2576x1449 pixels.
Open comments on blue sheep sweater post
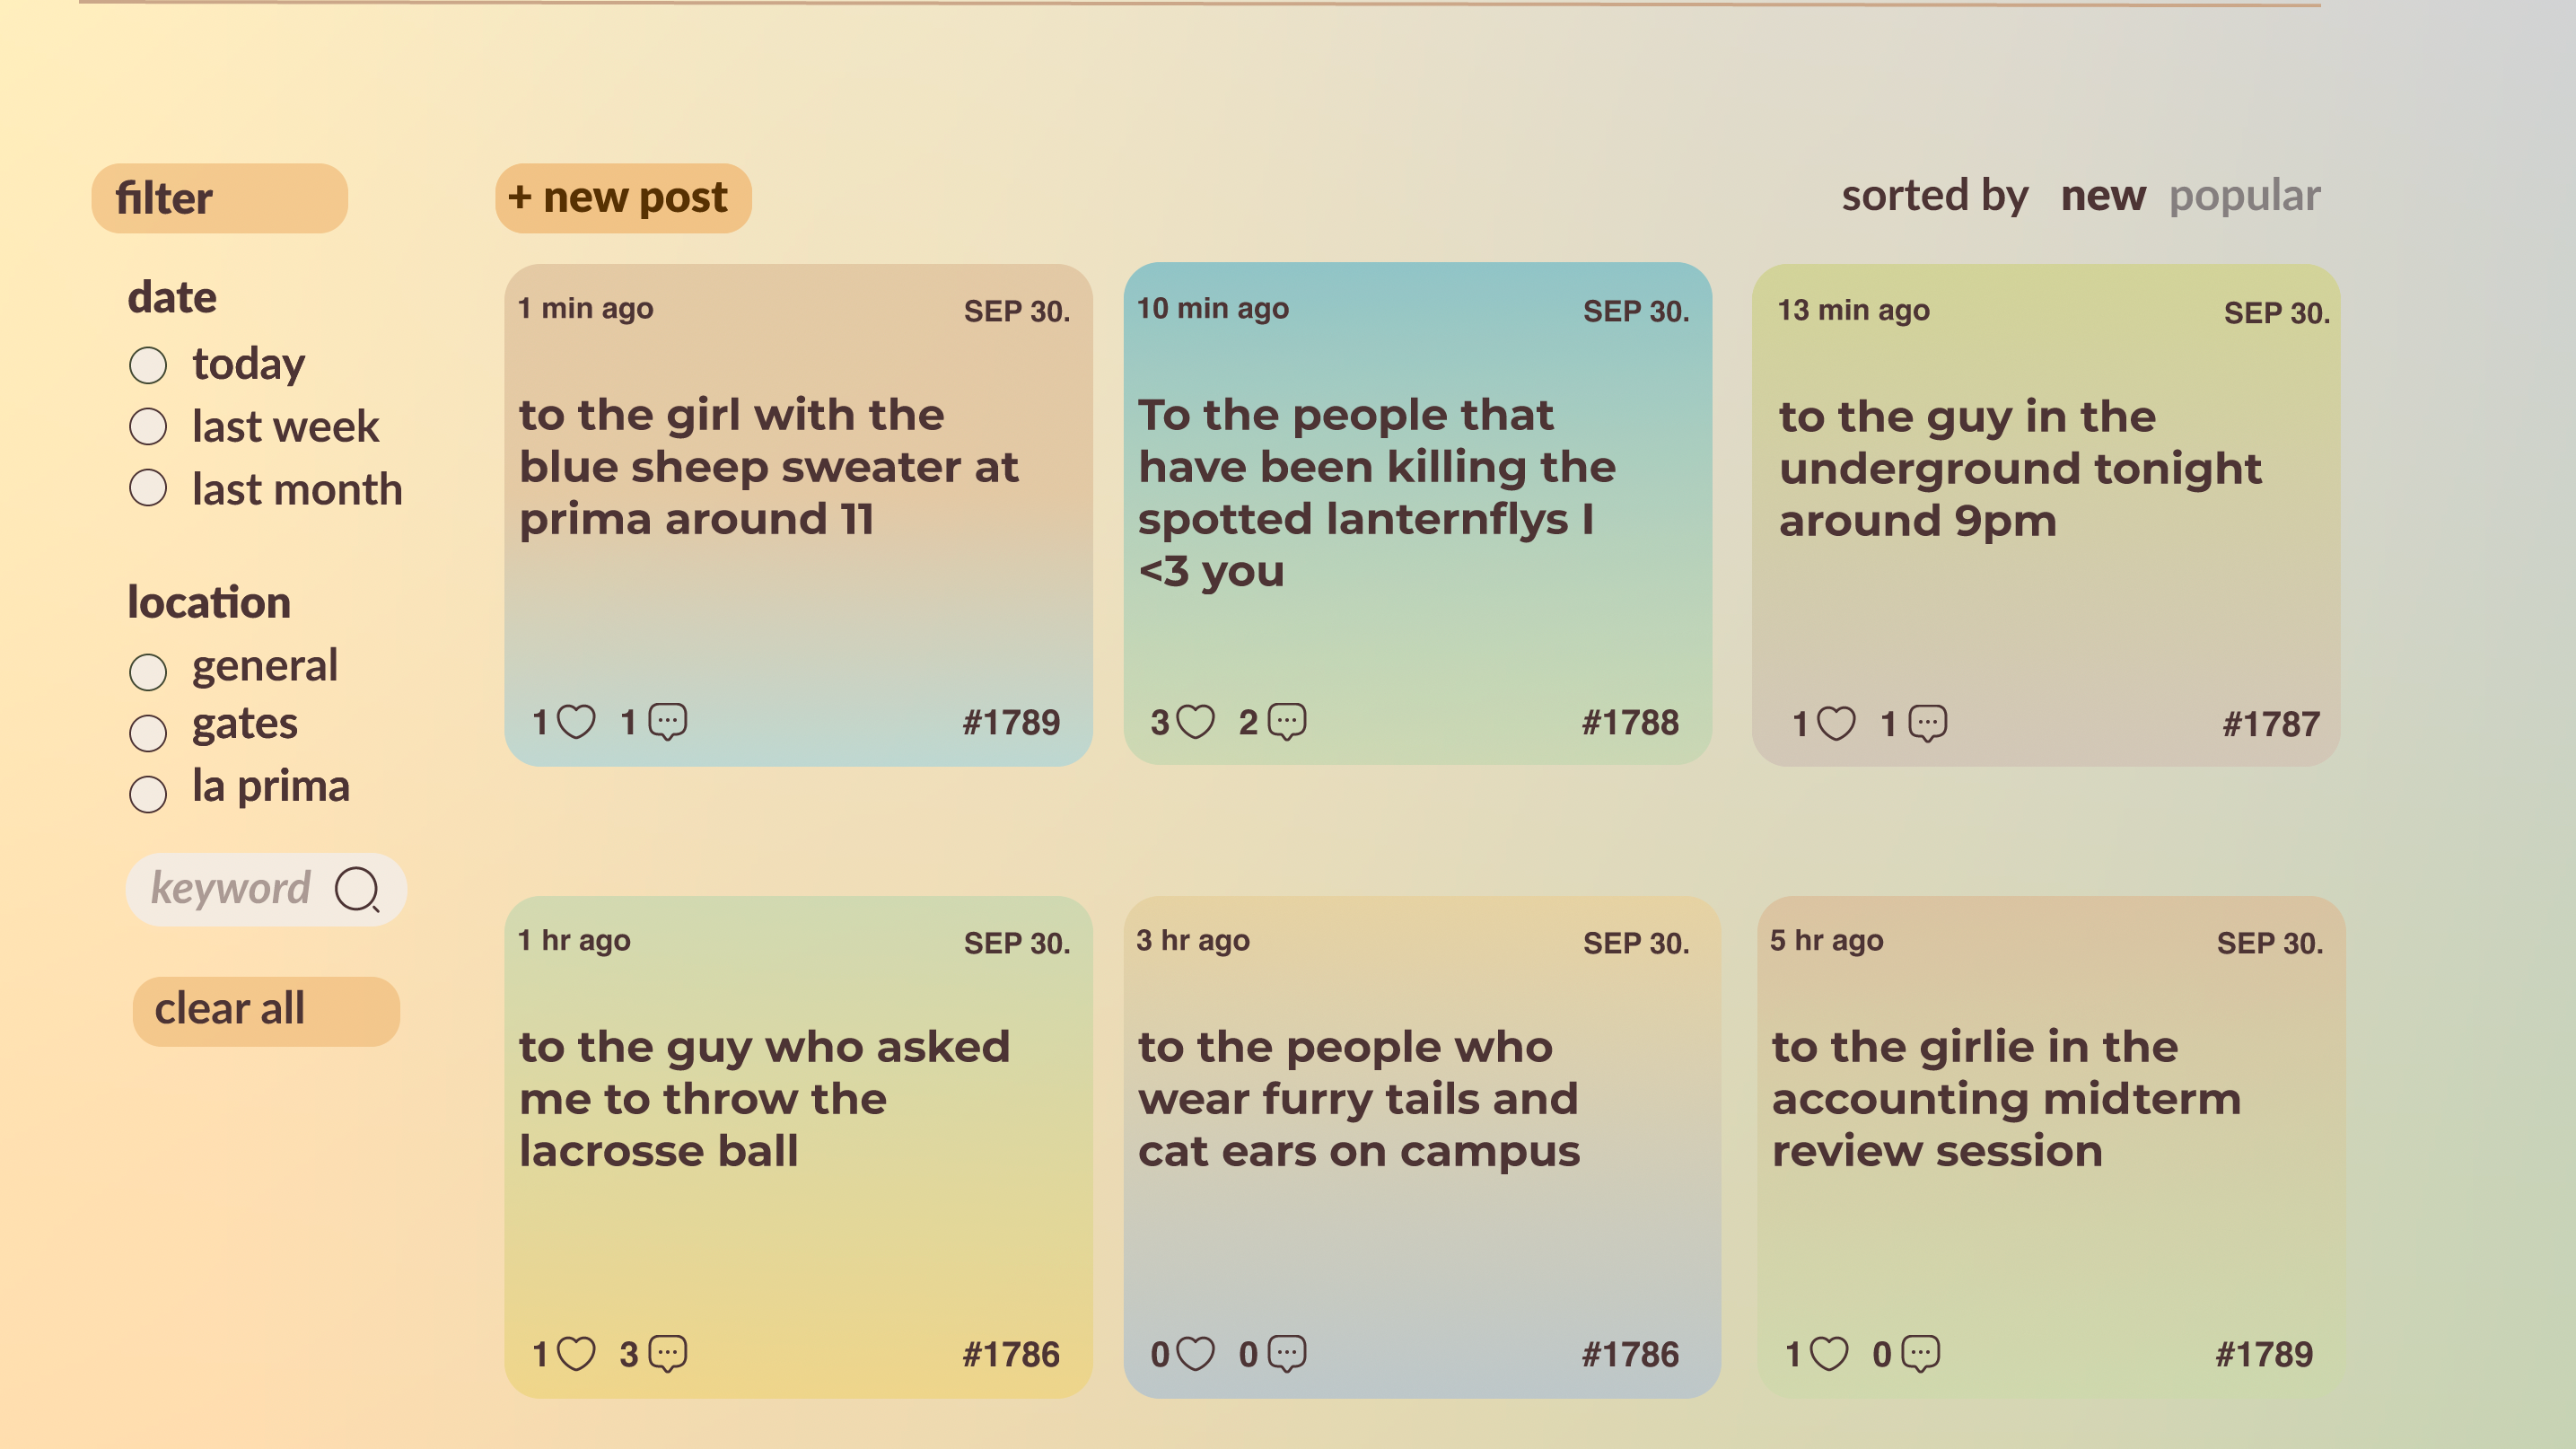click(667, 721)
